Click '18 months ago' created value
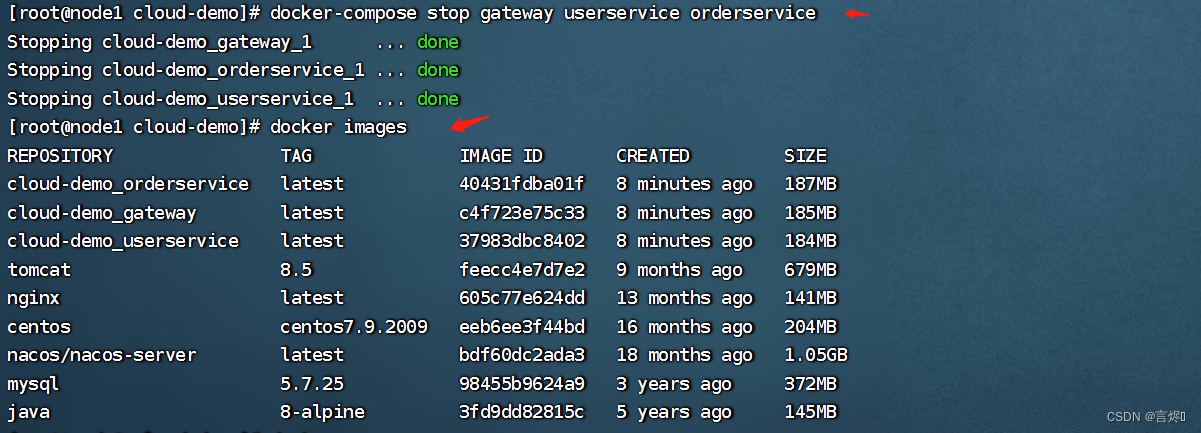The image size is (1201, 433). tap(685, 355)
